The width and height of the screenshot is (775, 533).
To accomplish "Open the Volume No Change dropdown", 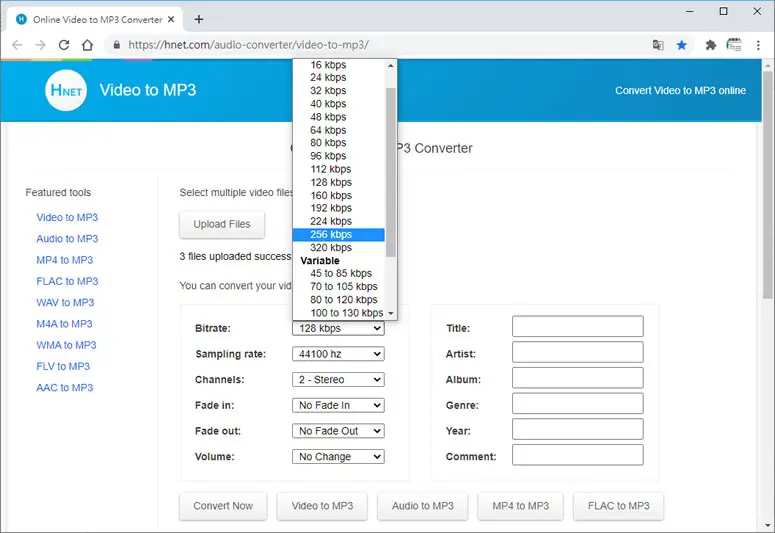I will (338, 457).
